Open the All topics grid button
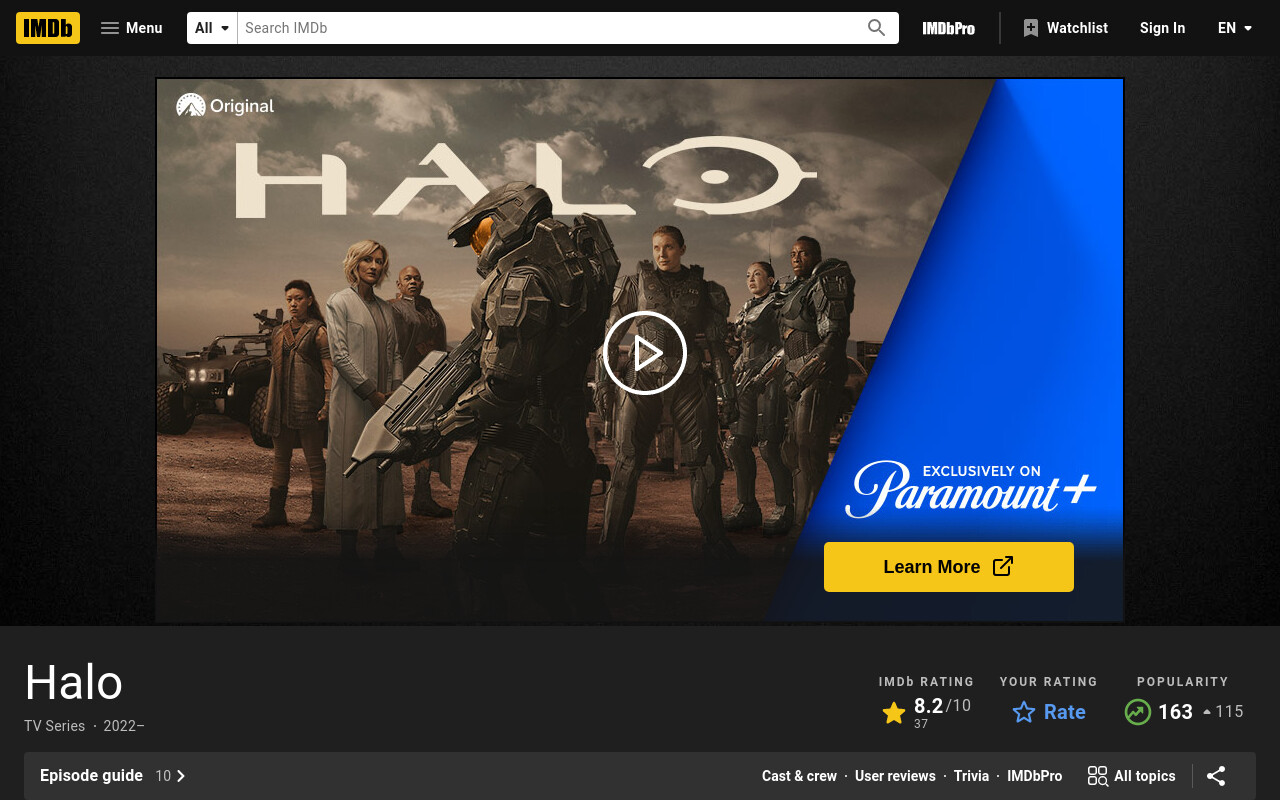Screen dimensions: 1280x800 pyautogui.click(x=1131, y=776)
